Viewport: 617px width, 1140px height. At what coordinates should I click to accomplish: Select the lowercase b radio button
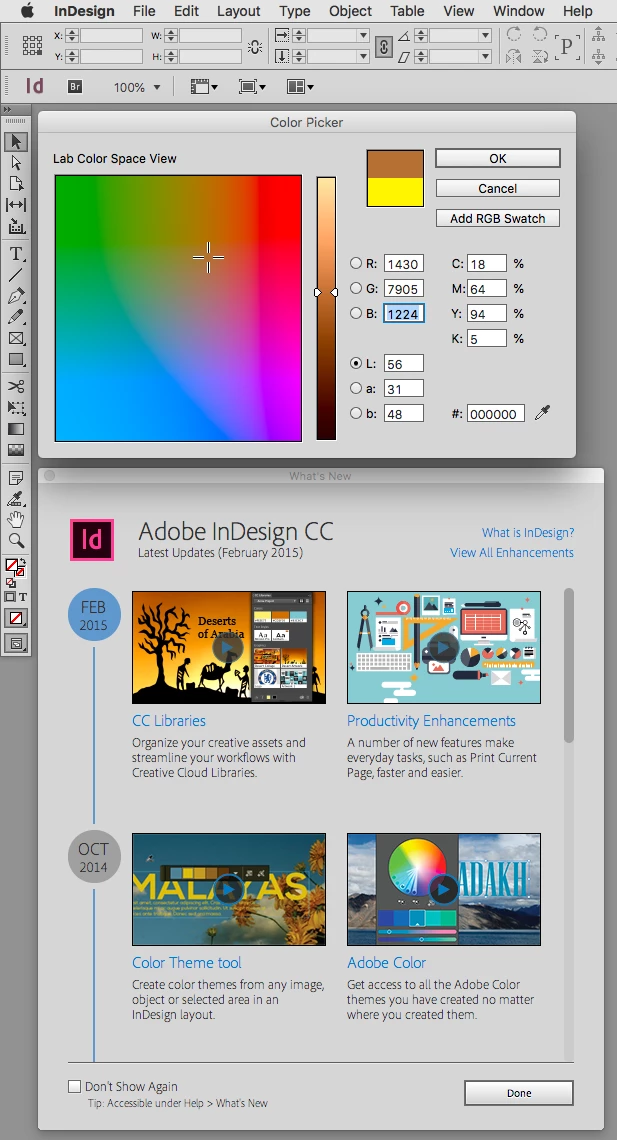356,413
